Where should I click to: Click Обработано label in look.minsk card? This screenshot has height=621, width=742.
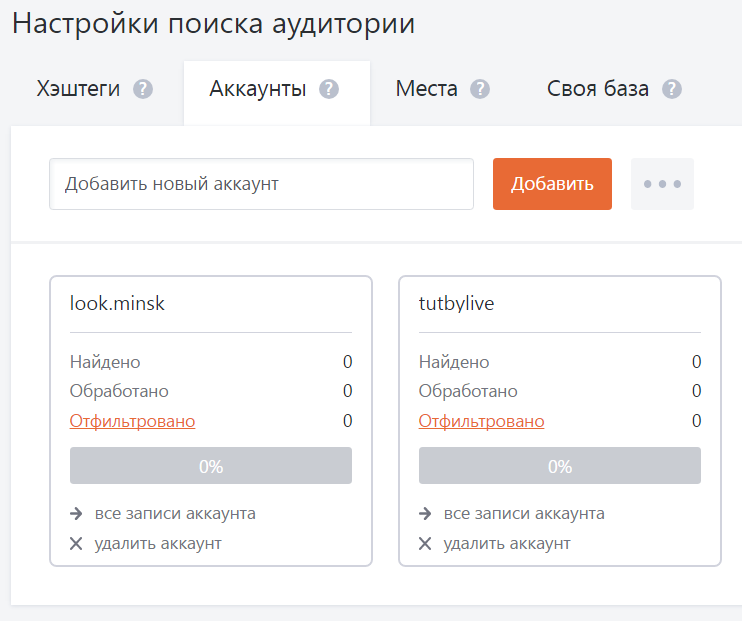pyautogui.click(x=119, y=391)
